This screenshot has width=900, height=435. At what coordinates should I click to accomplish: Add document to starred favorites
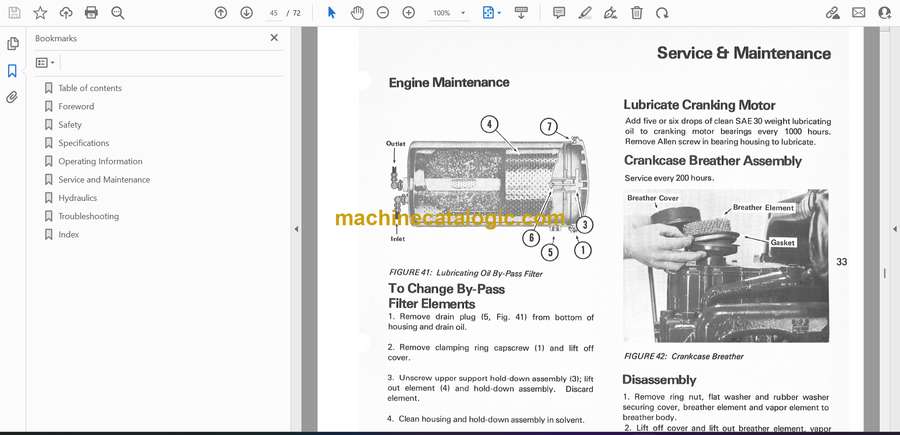(x=40, y=13)
